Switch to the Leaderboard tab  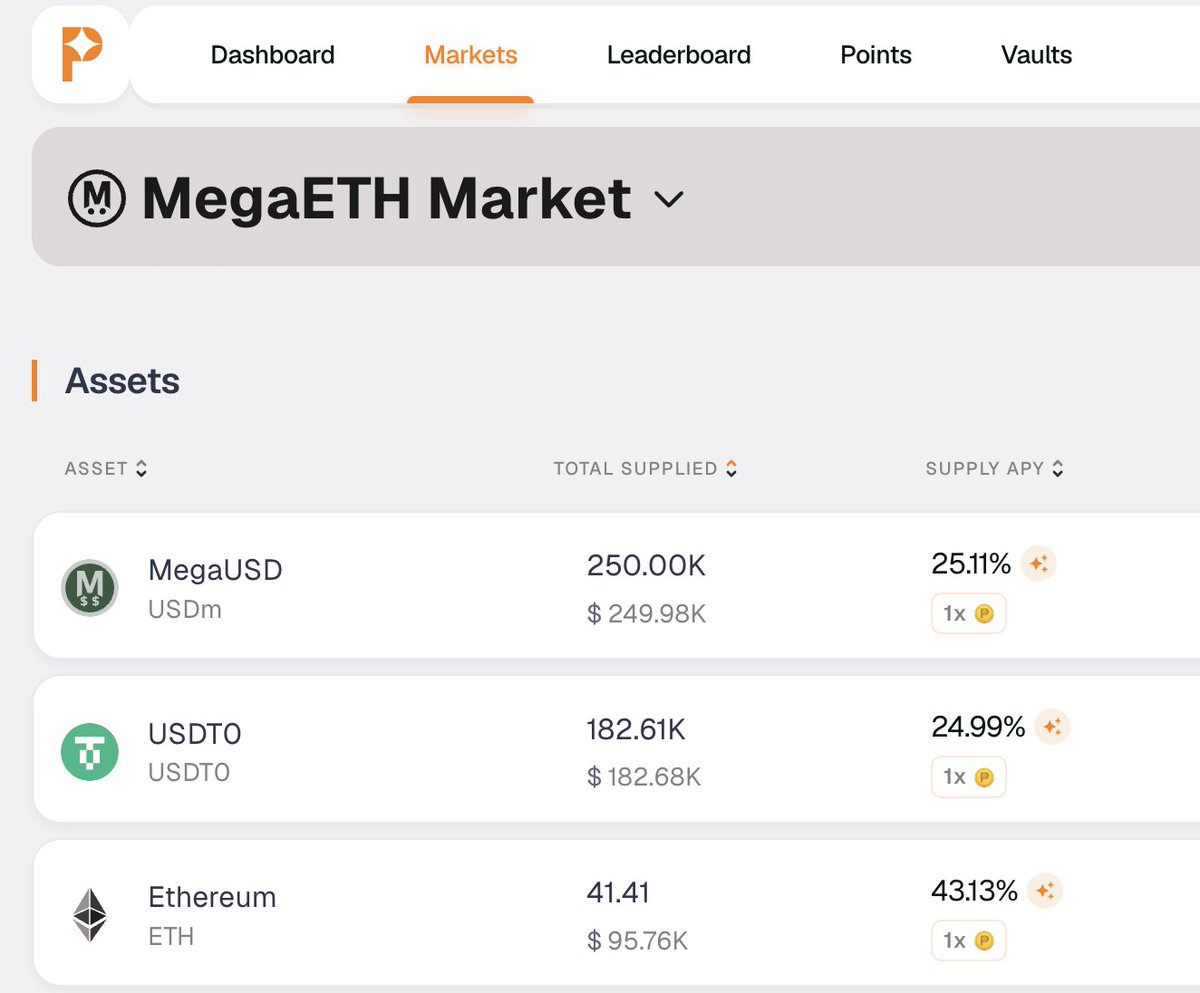click(x=678, y=55)
